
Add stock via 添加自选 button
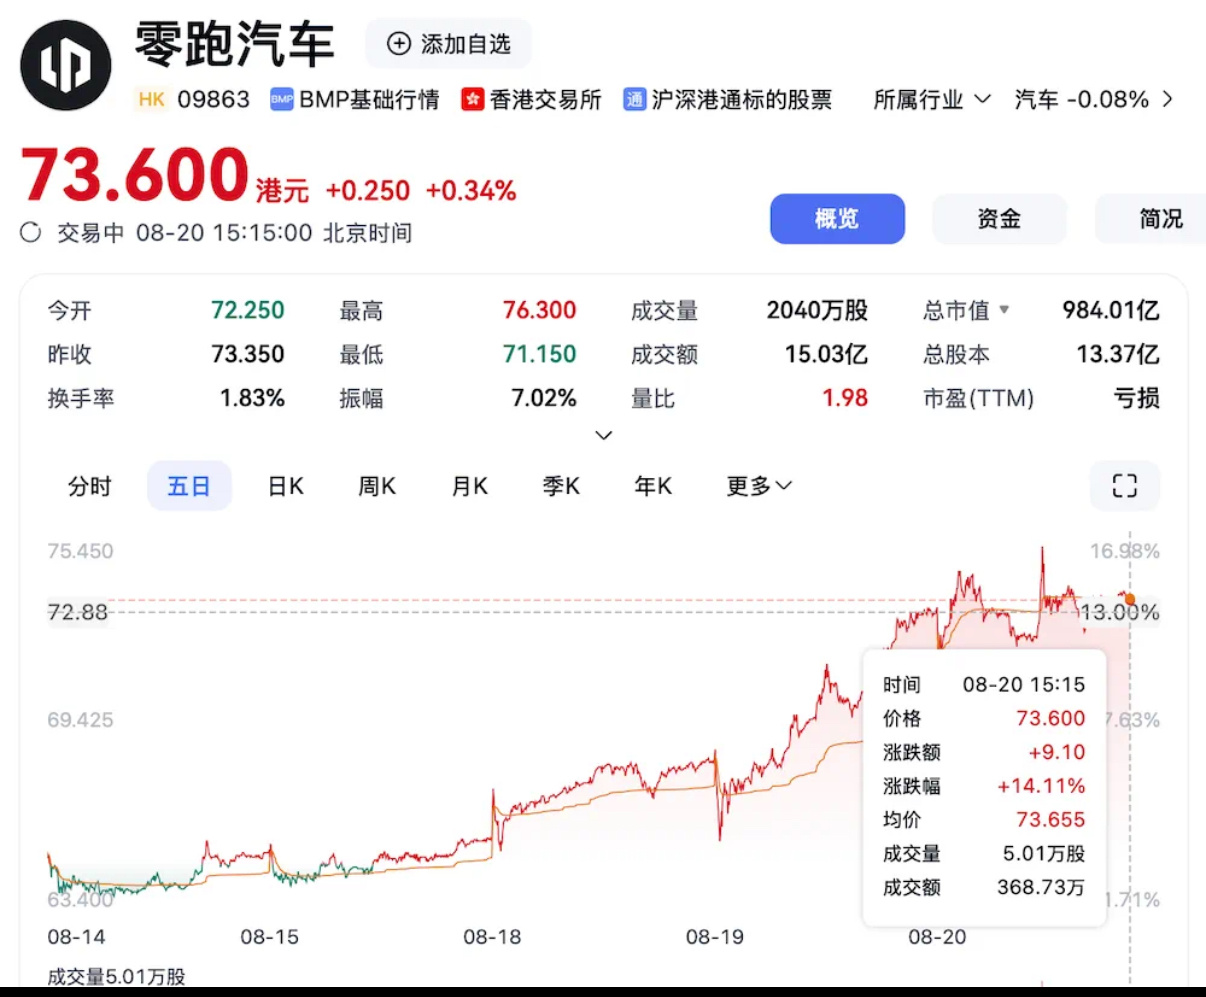tap(448, 44)
